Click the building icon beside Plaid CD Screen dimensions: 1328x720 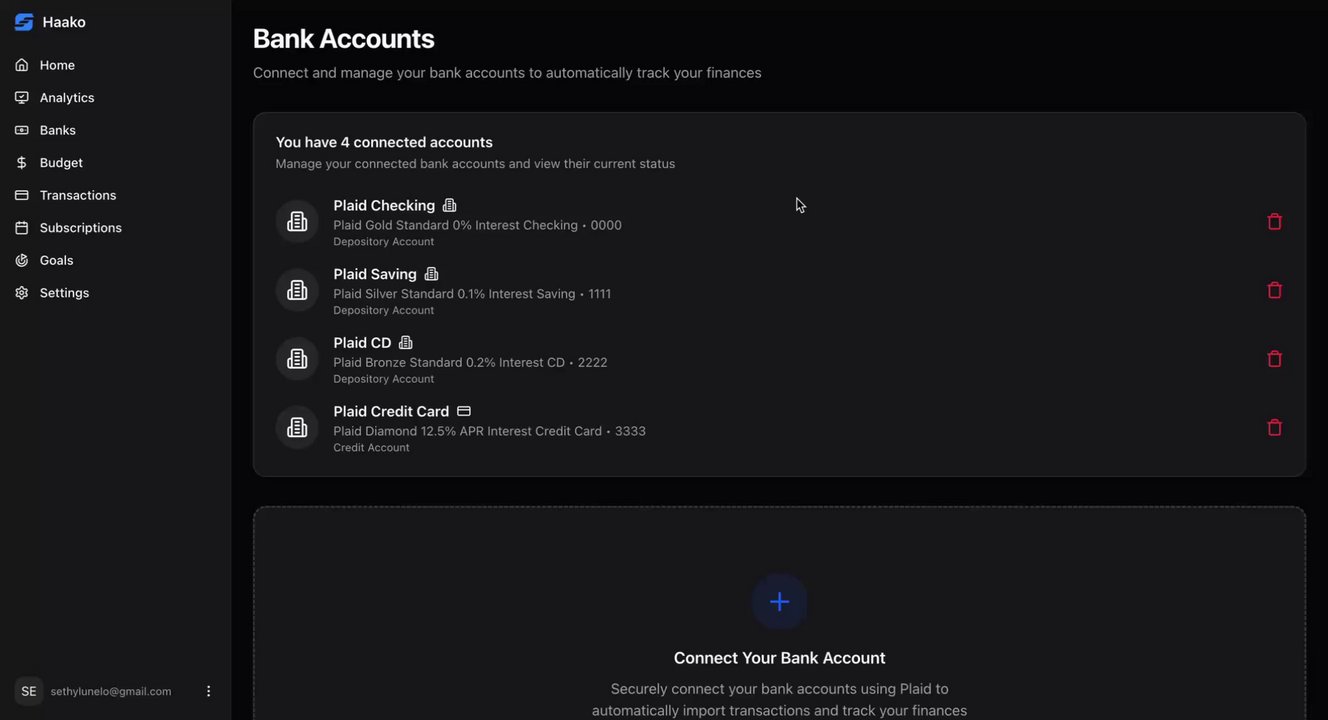[x=406, y=343]
